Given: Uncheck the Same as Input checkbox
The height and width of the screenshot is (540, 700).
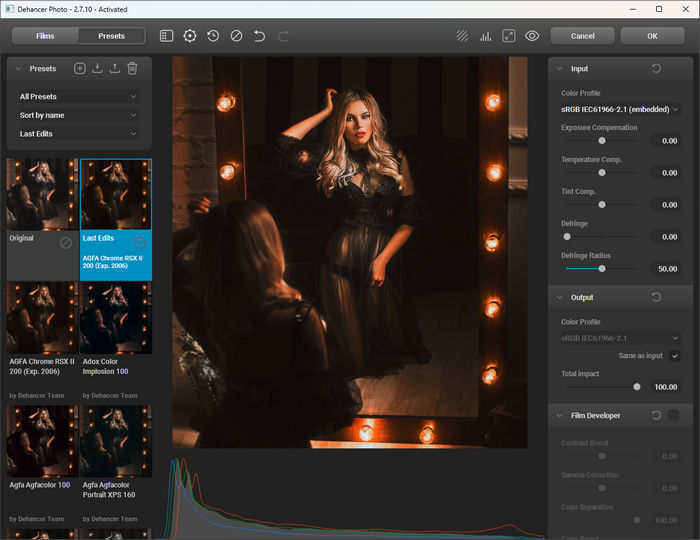Looking at the screenshot, I should 675,356.
